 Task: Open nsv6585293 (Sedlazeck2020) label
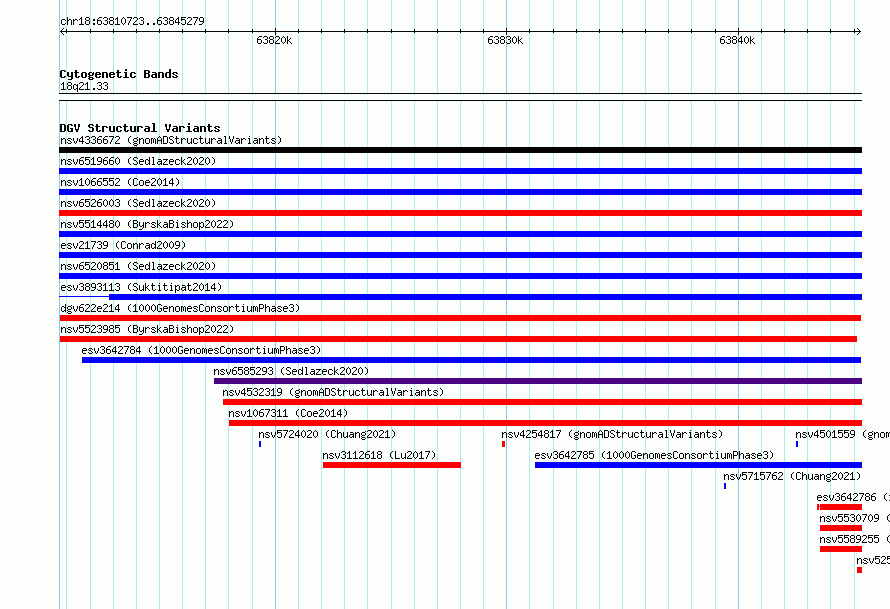pos(291,371)
